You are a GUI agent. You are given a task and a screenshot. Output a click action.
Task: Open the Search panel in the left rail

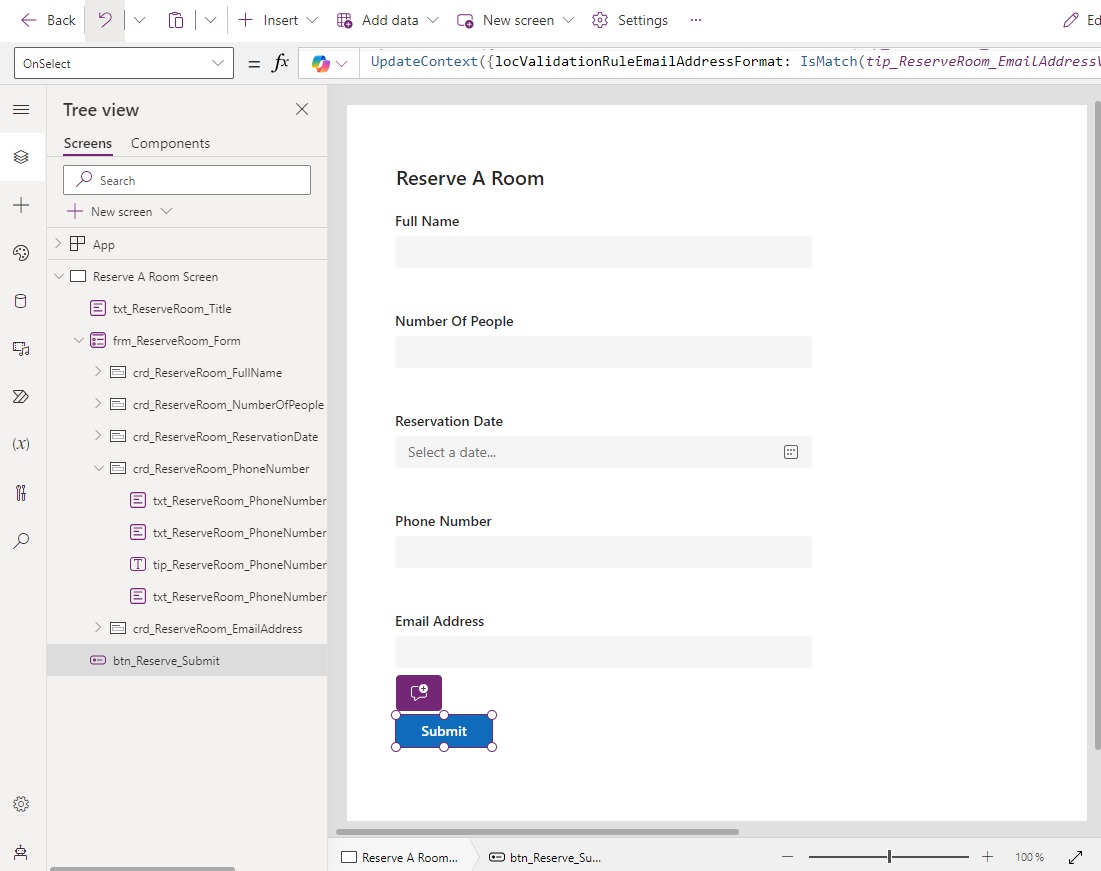[21, 541]
